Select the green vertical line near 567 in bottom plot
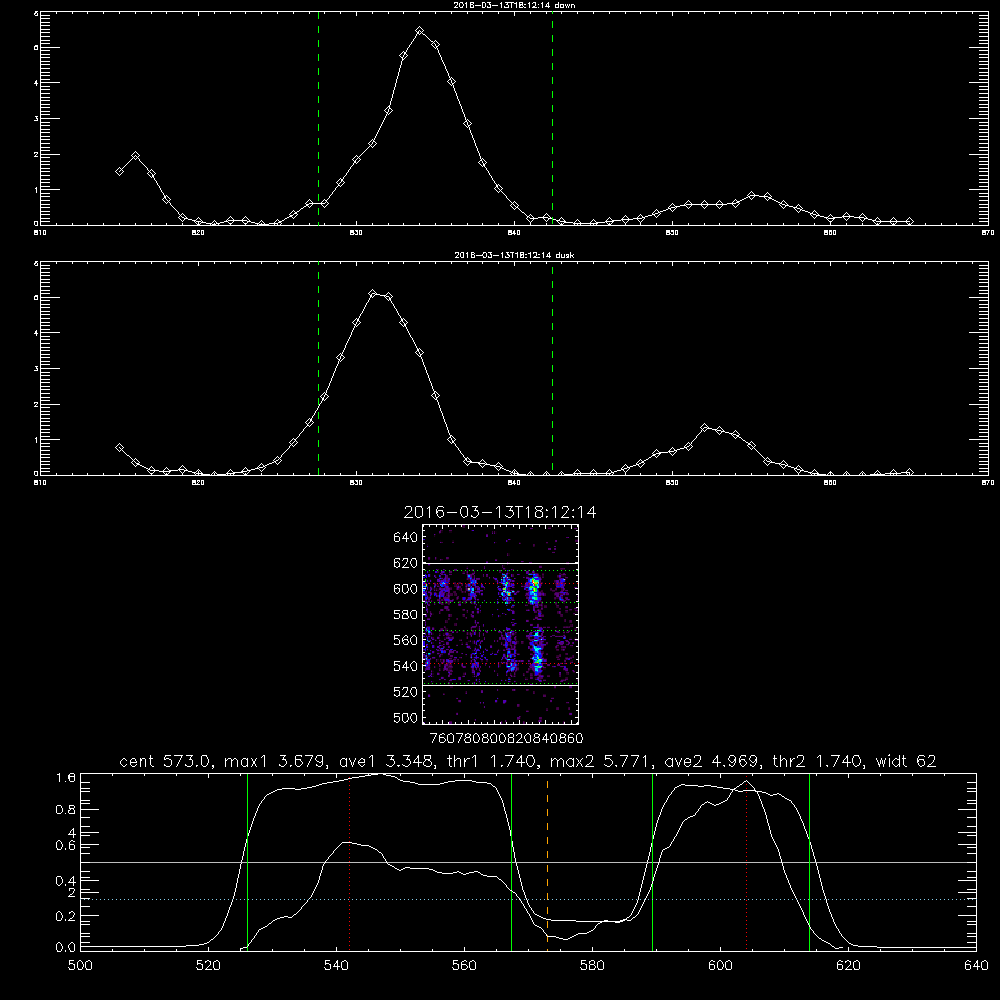Screen dimensions: 1000x1000 pyautogui.click(x=511, y=862)
